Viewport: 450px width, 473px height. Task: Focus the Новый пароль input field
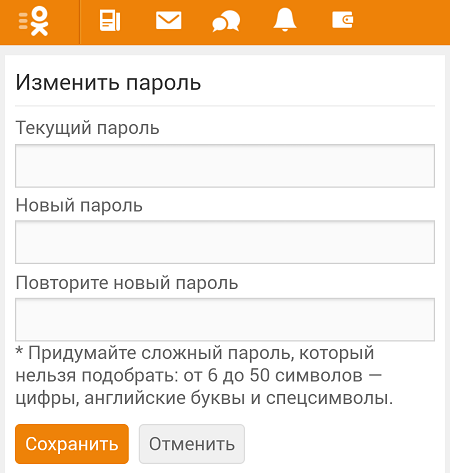point(225,242)
